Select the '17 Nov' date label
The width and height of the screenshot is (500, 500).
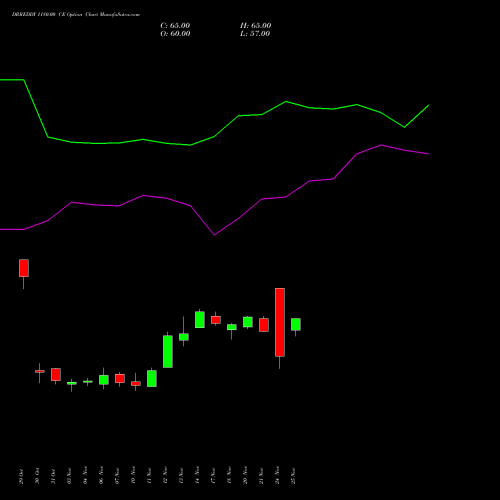pyautogui.click(x=213, y=476)
